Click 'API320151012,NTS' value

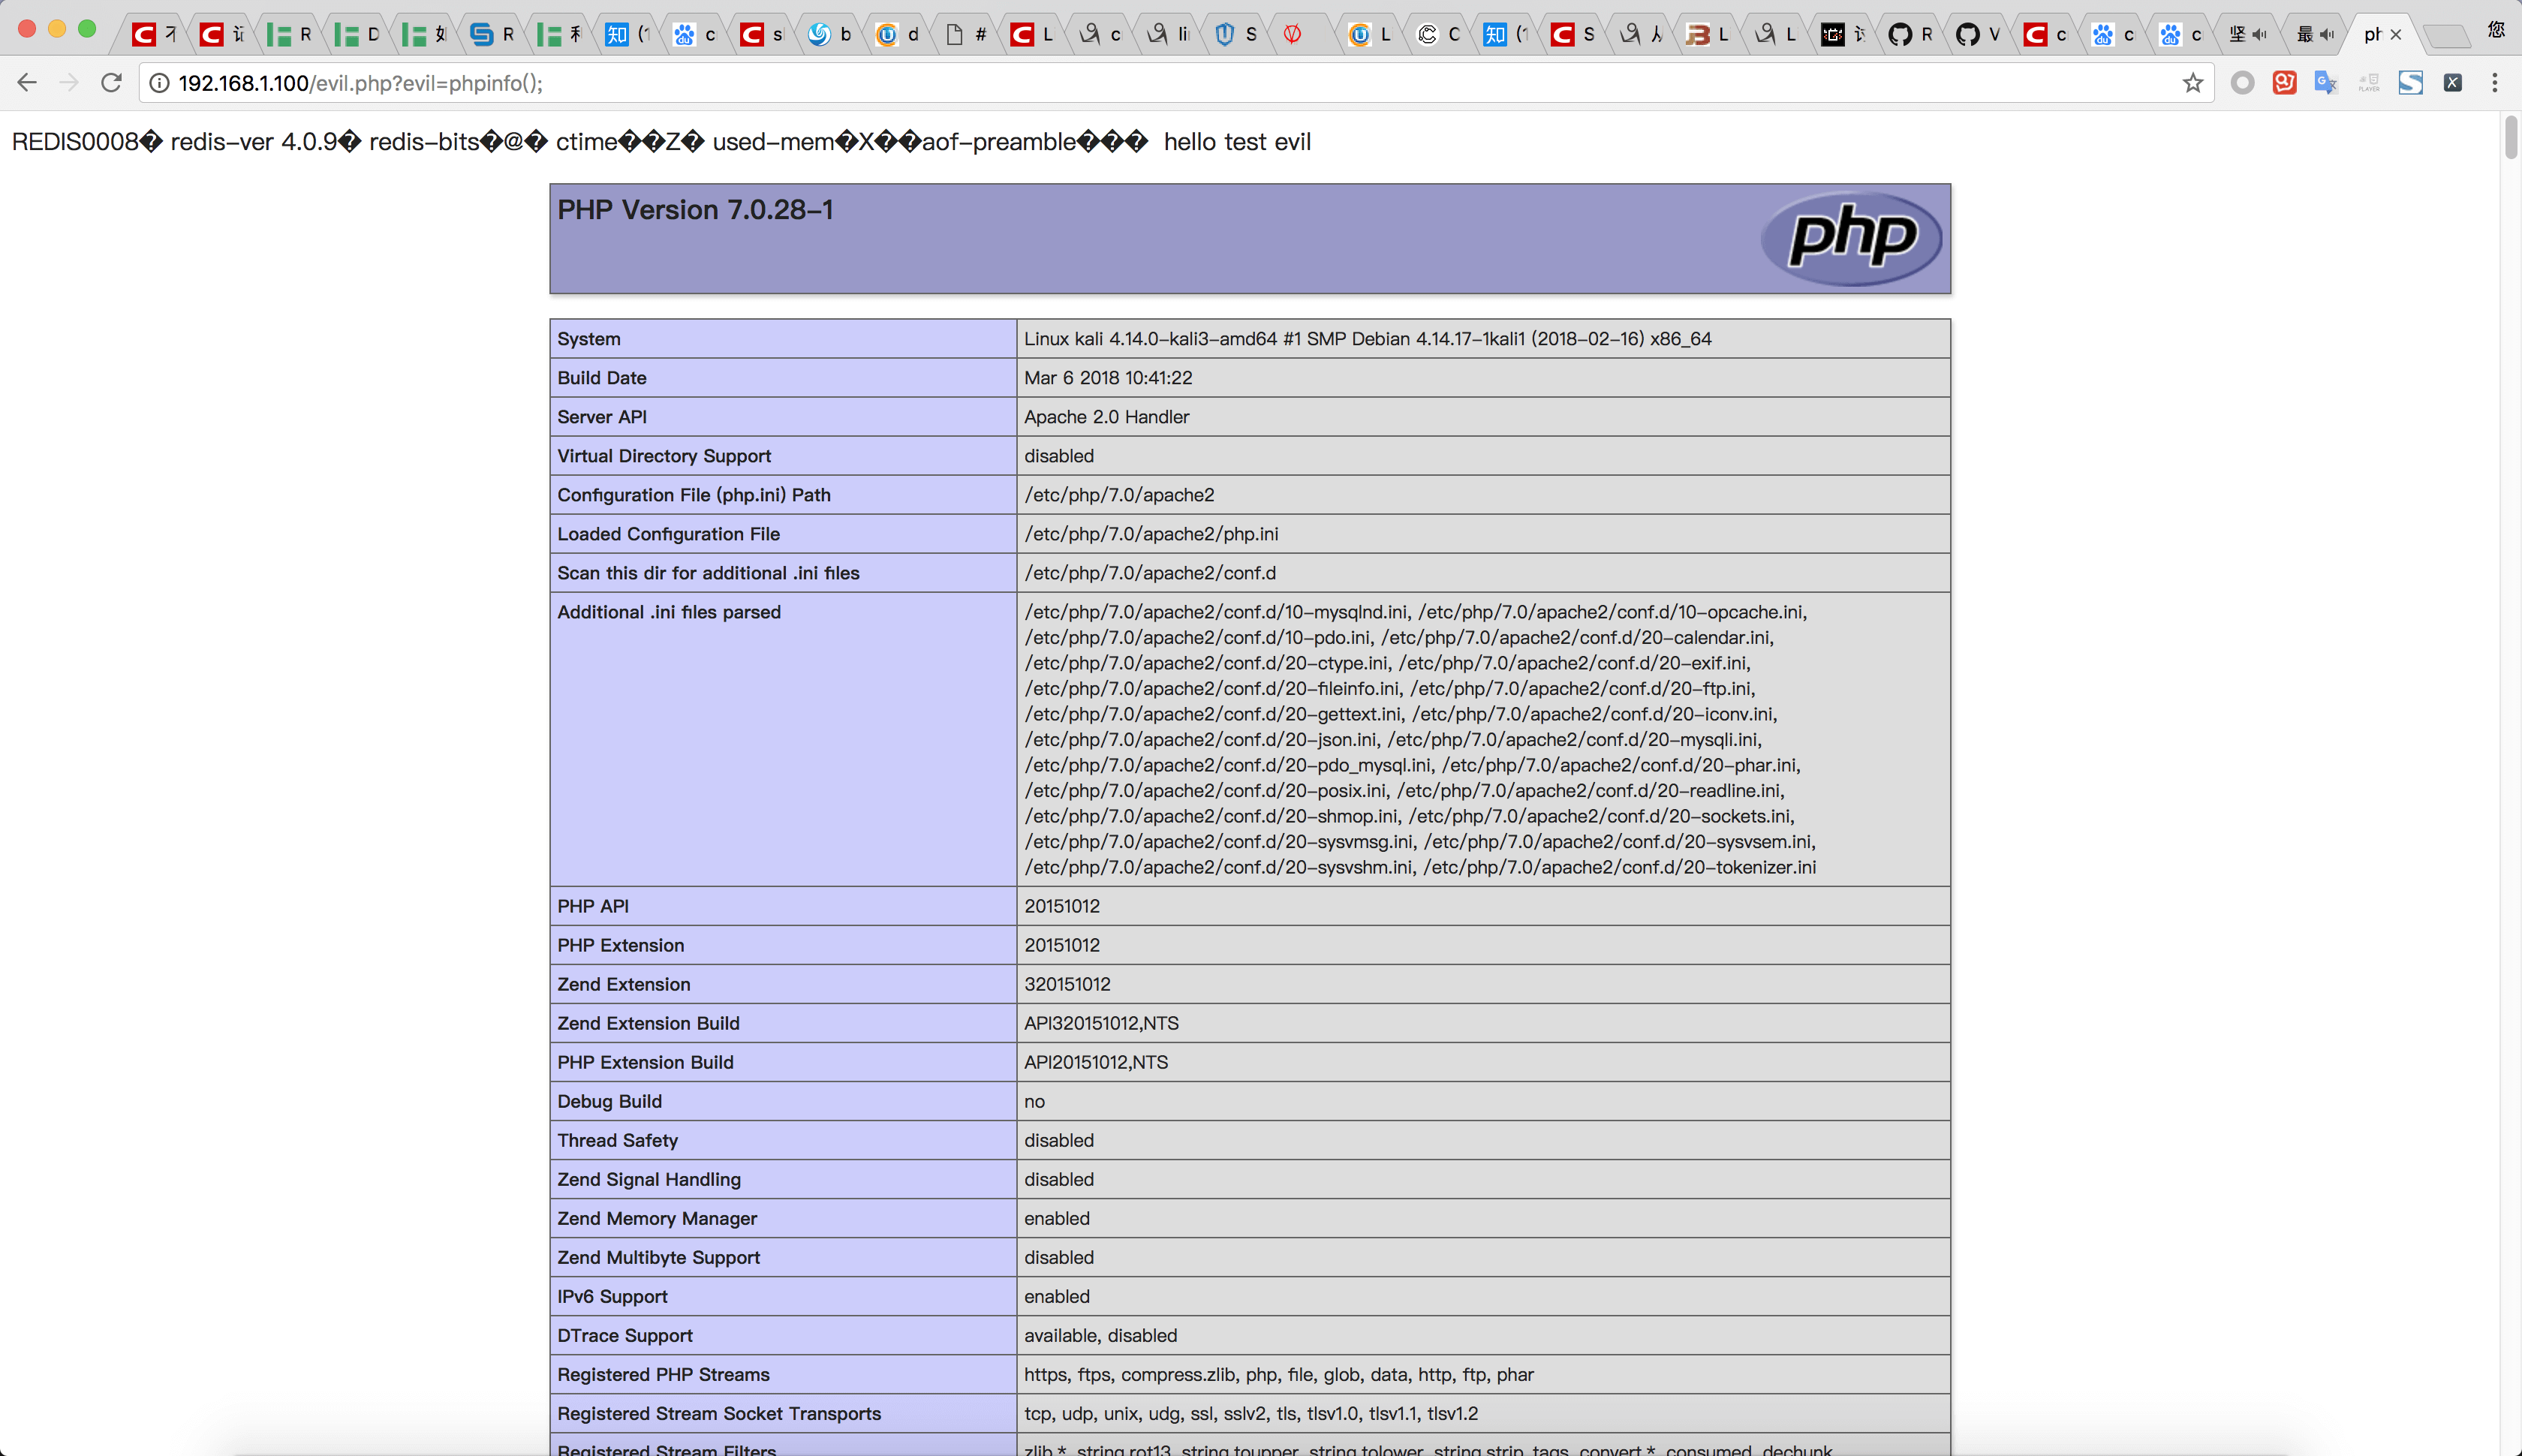[1101, 1023]
